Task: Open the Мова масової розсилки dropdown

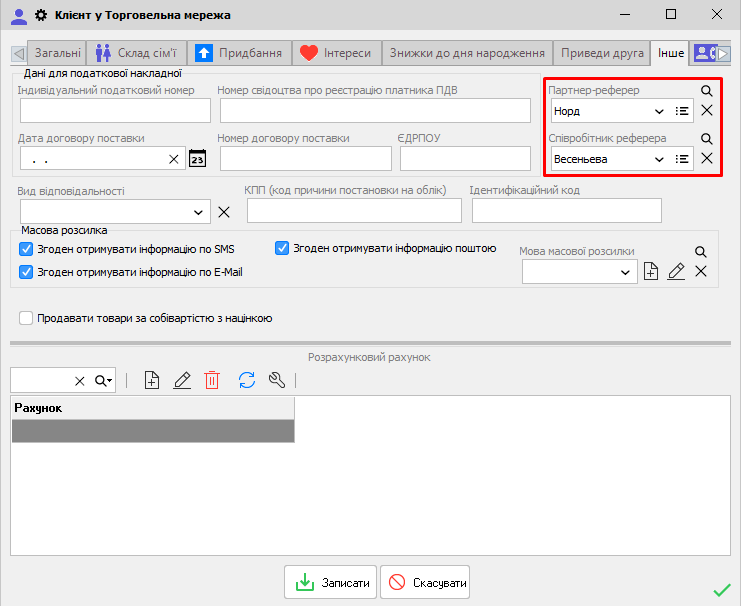Action: click(625, 271)
